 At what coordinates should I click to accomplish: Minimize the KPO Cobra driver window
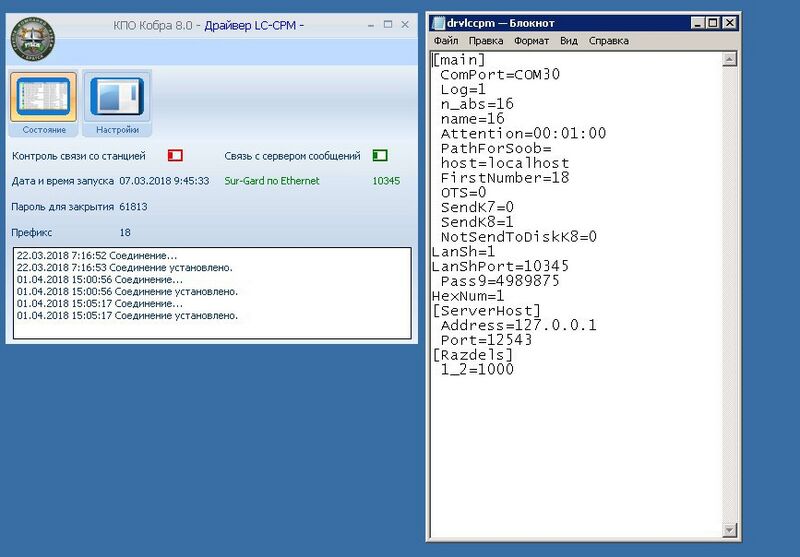click(x=363, y=23)
